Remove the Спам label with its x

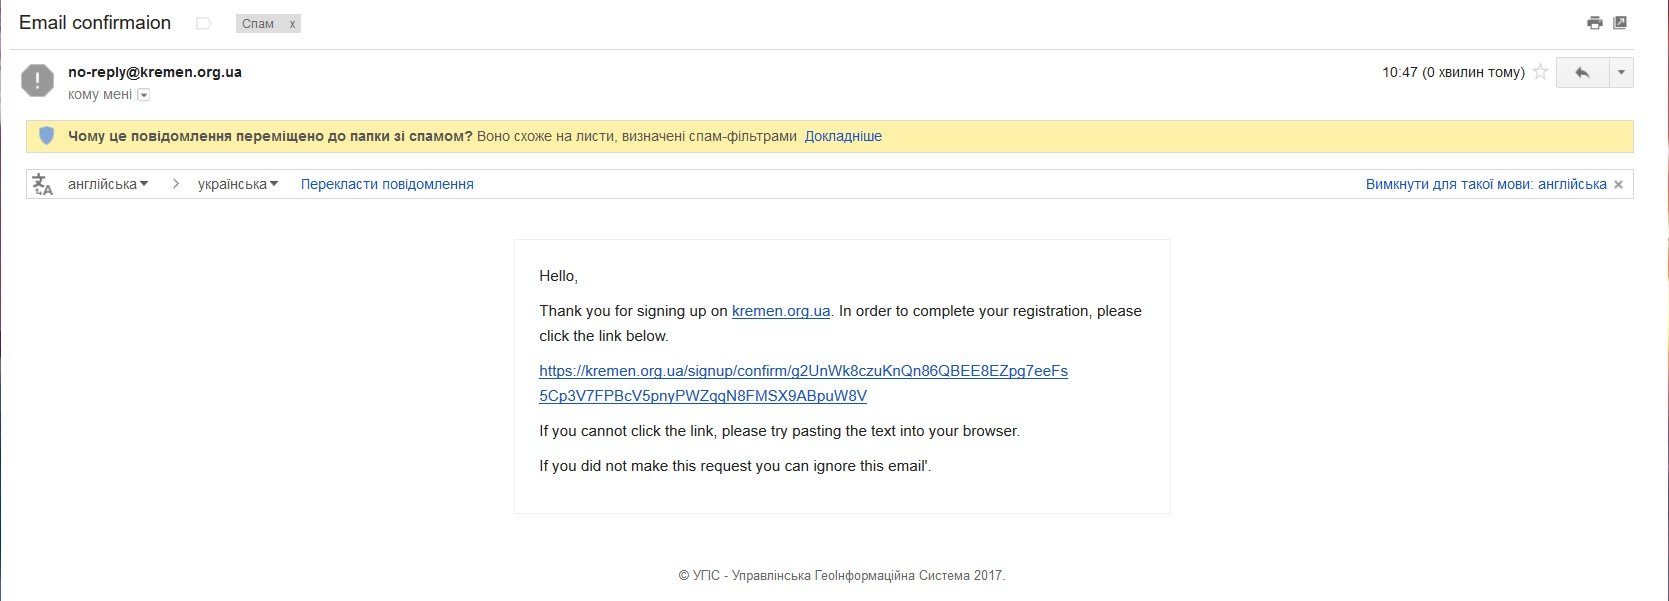tap(292, 24)
